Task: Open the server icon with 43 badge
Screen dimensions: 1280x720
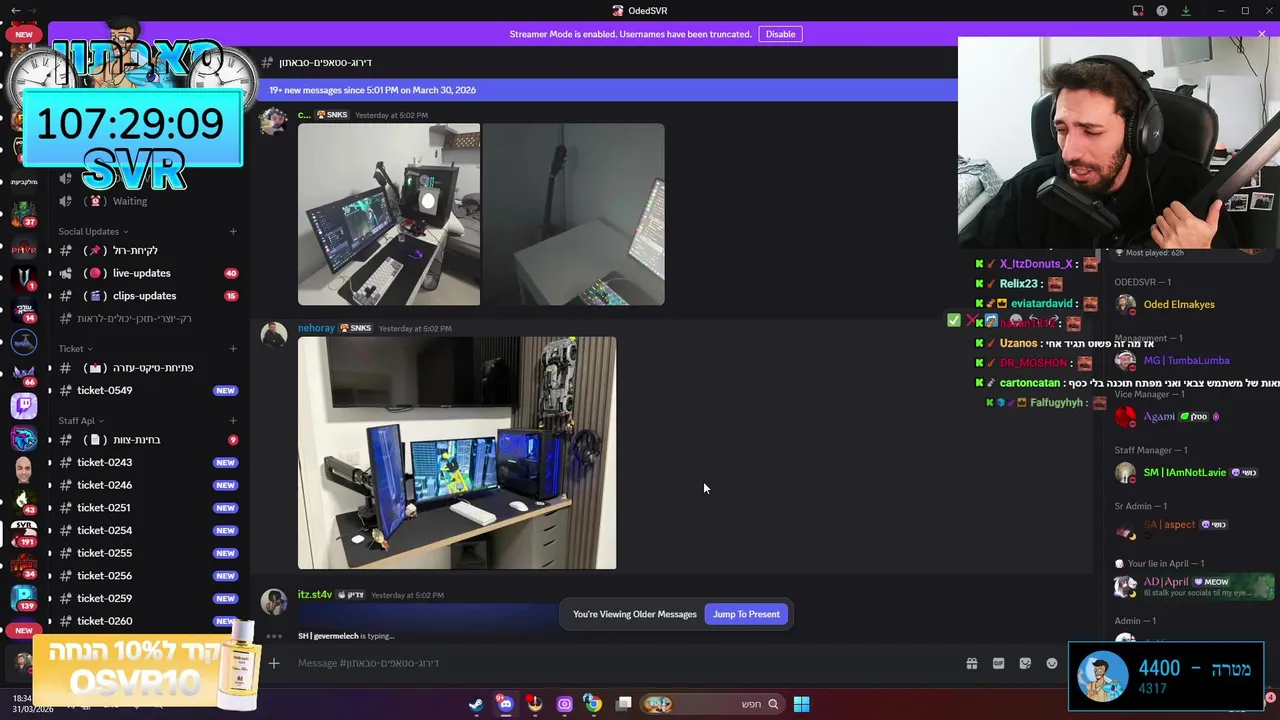Action: (24, 501)
